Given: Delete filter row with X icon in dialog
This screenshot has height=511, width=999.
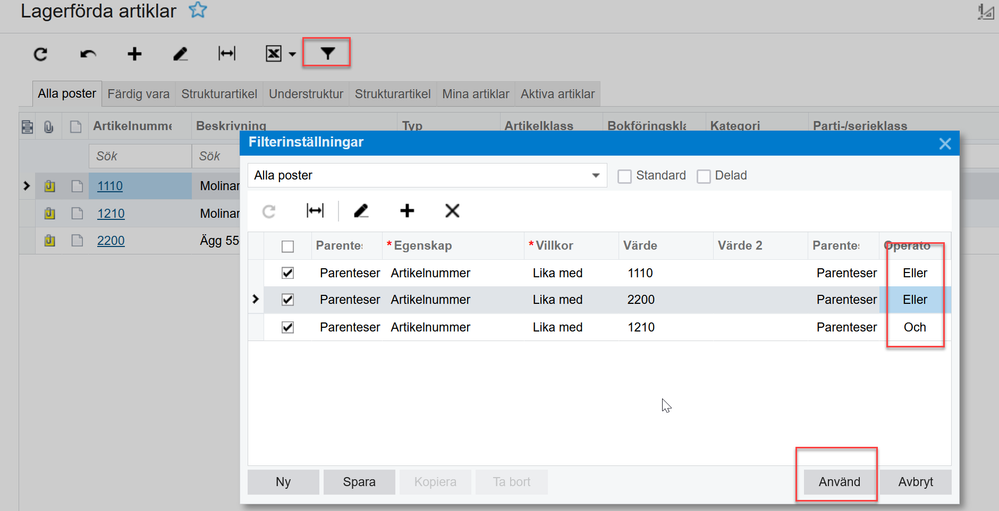Looking at the screenshot, I should (452, 211).
